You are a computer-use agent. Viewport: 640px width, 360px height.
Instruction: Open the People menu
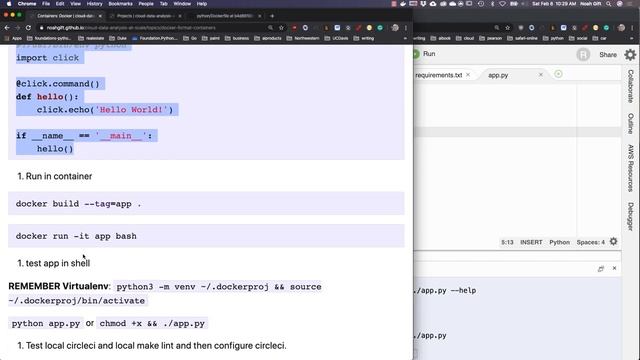click(x=146, y=4)
